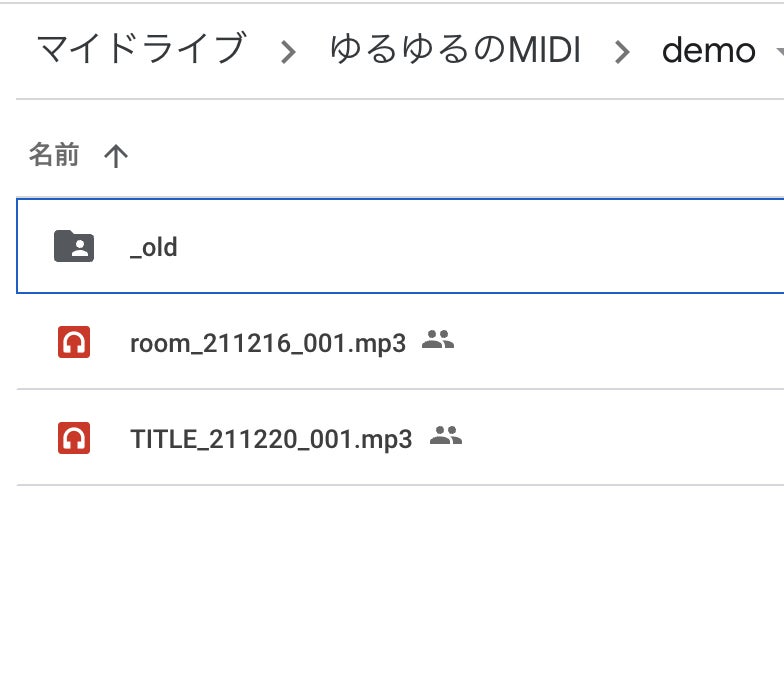
Task: Click shared people icon beside room_211216_001.mp3
Action: [x=438, y=340]
